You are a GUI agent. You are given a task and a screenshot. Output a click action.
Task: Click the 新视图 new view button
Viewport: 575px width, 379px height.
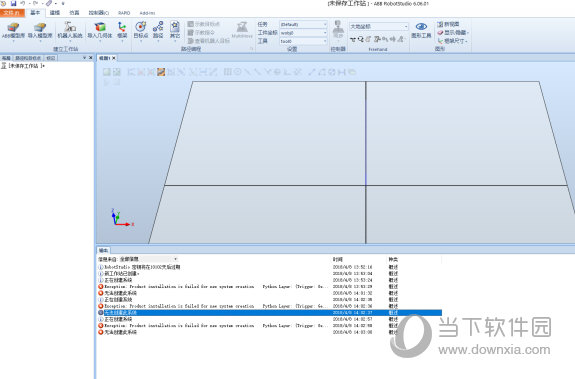coord(448,24)
